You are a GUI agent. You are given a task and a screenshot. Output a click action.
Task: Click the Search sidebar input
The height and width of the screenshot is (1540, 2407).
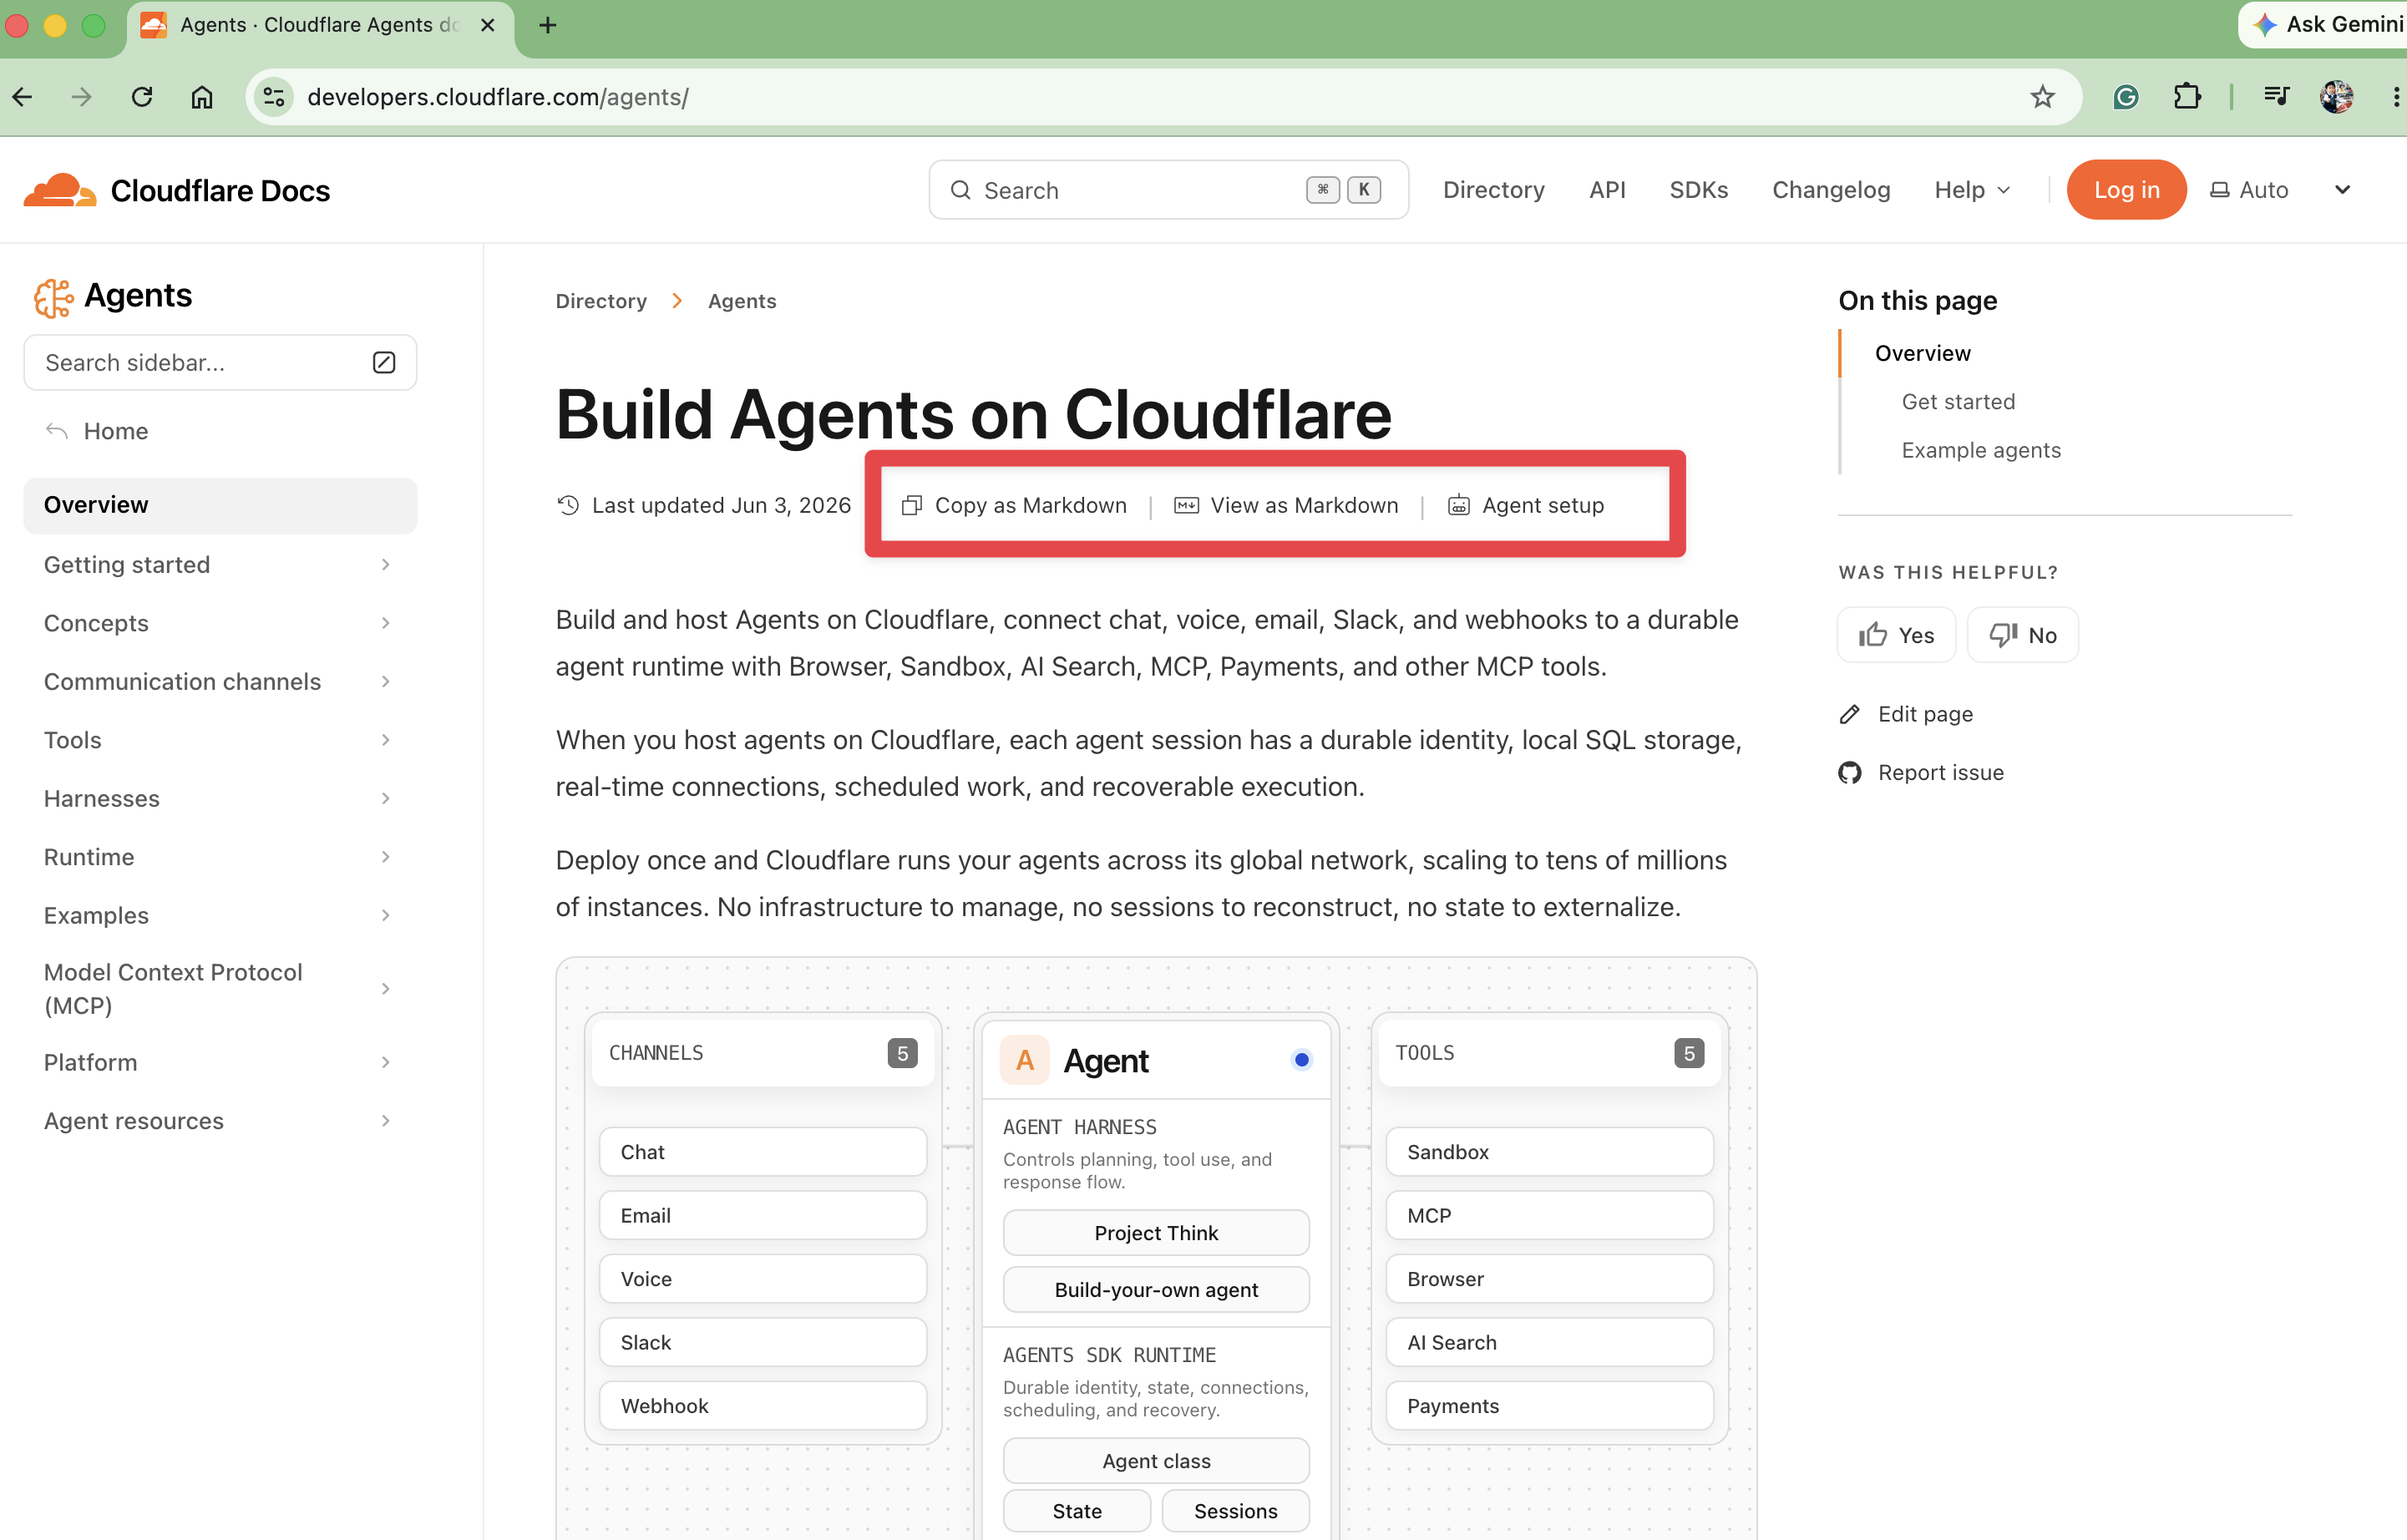coord(219,362)
